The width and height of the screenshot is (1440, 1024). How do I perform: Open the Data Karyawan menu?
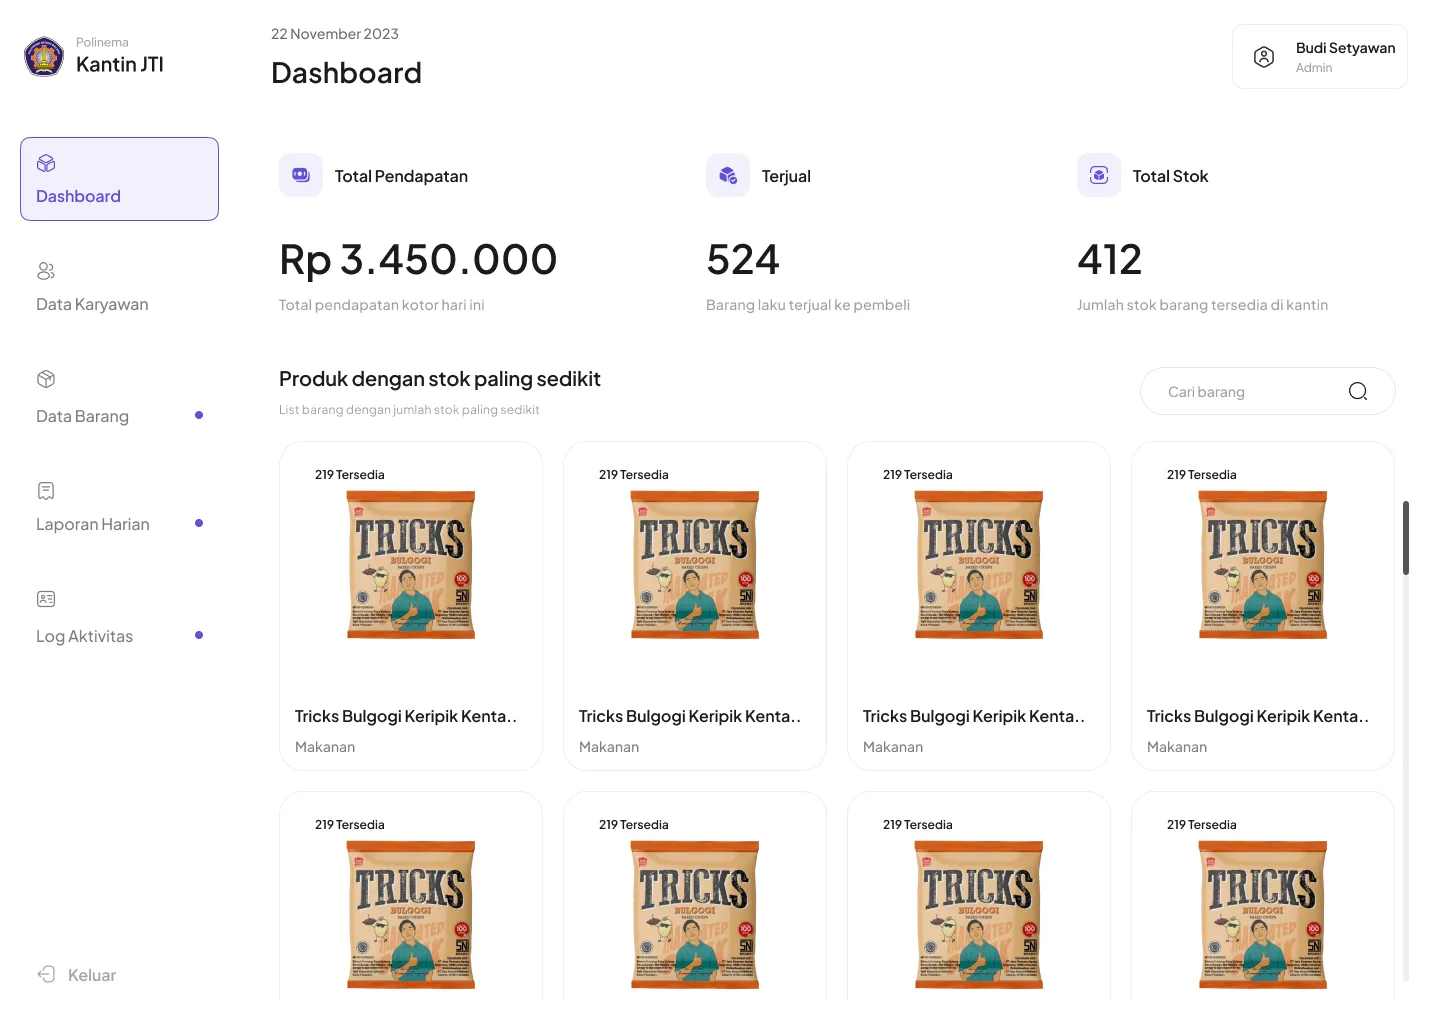pos(92,304)
